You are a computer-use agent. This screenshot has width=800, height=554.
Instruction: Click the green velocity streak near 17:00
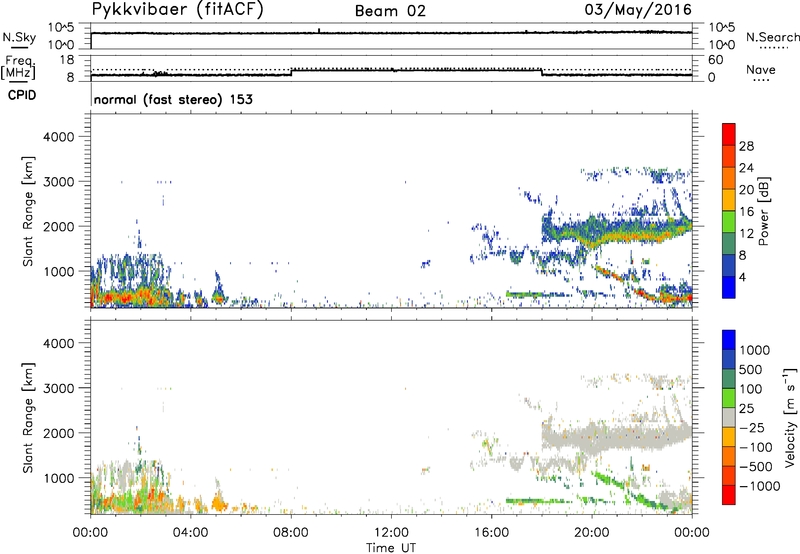click(536, 501)
